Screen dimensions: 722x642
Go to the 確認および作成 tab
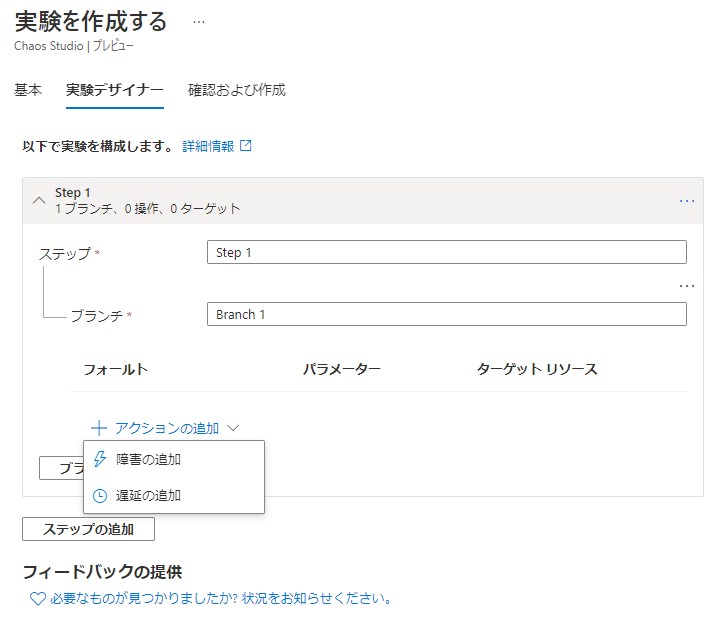click(x=237, y=90)
